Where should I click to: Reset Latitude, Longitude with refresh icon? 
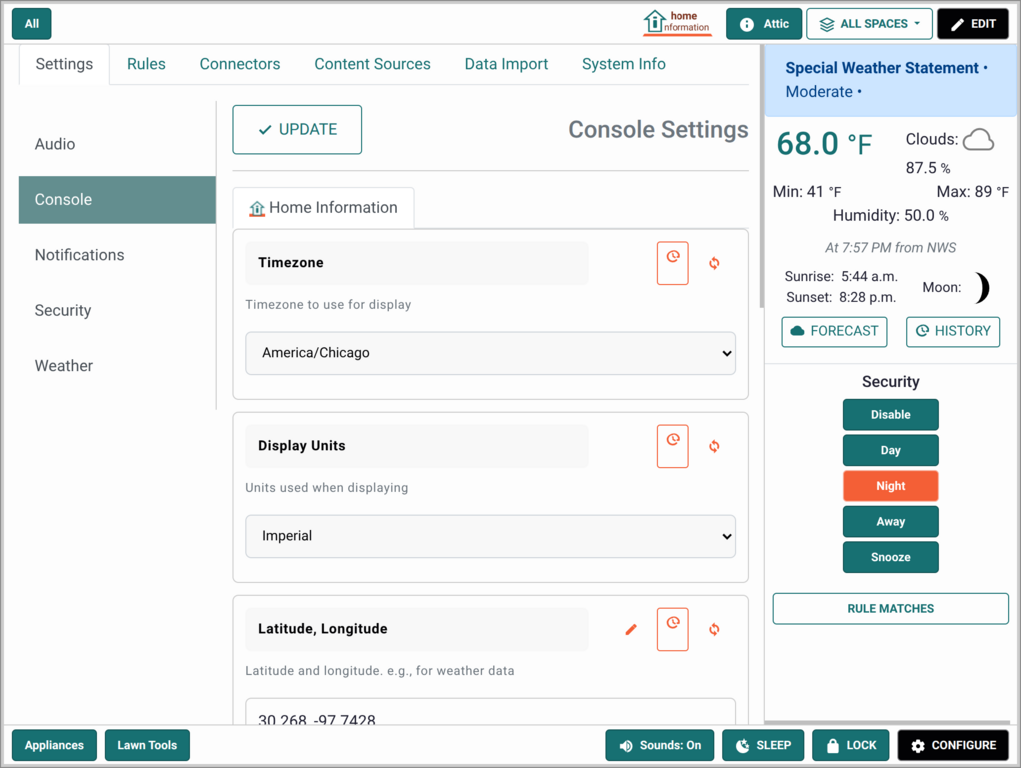click(714, 629)
